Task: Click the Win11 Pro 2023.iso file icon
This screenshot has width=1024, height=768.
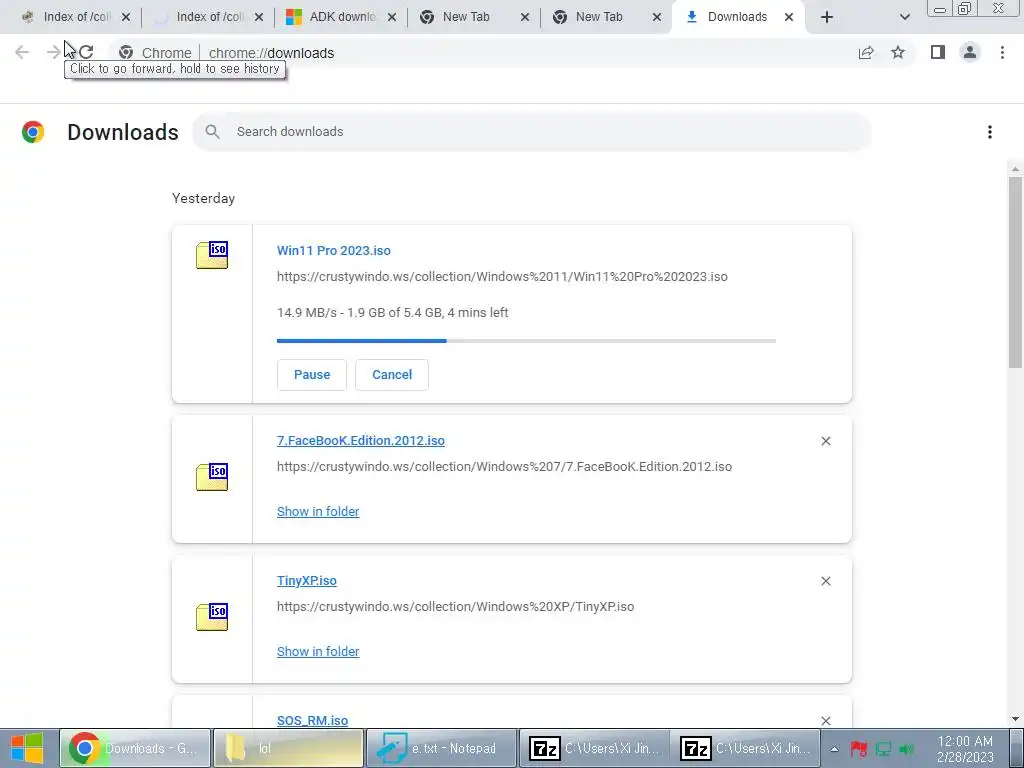Action: click(212, 255)
